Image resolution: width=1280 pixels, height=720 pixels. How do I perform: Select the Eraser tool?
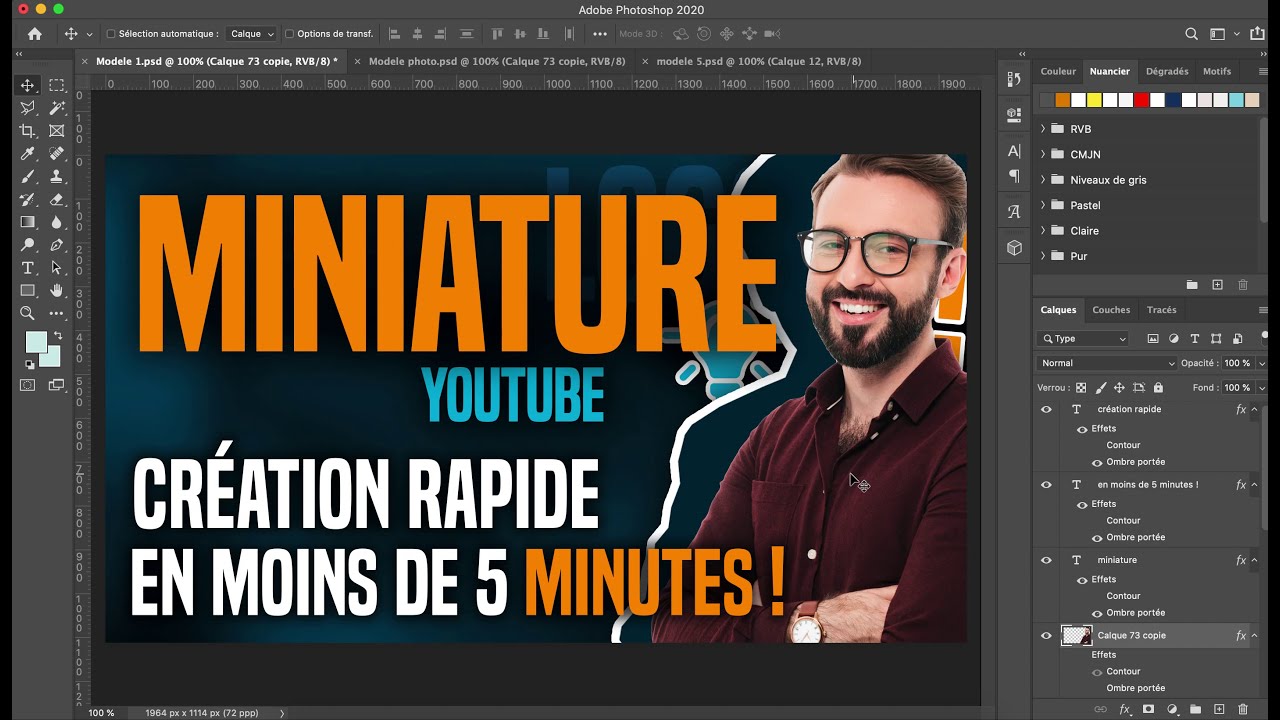coord(57,199)
